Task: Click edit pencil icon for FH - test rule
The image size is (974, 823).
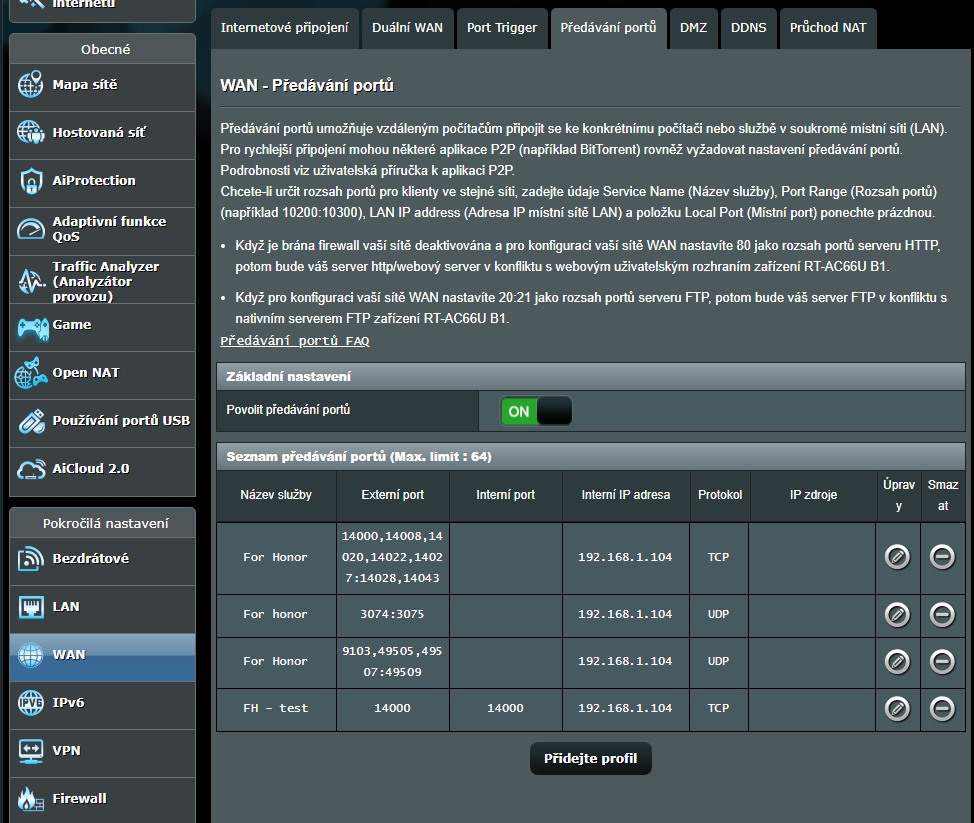Action: (x=897, y=709)
